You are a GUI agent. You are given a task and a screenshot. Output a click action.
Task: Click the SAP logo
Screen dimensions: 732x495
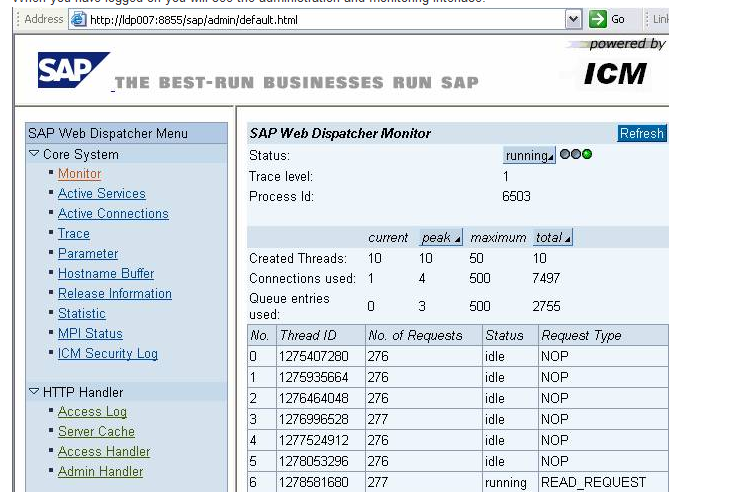tap(73, 70)
